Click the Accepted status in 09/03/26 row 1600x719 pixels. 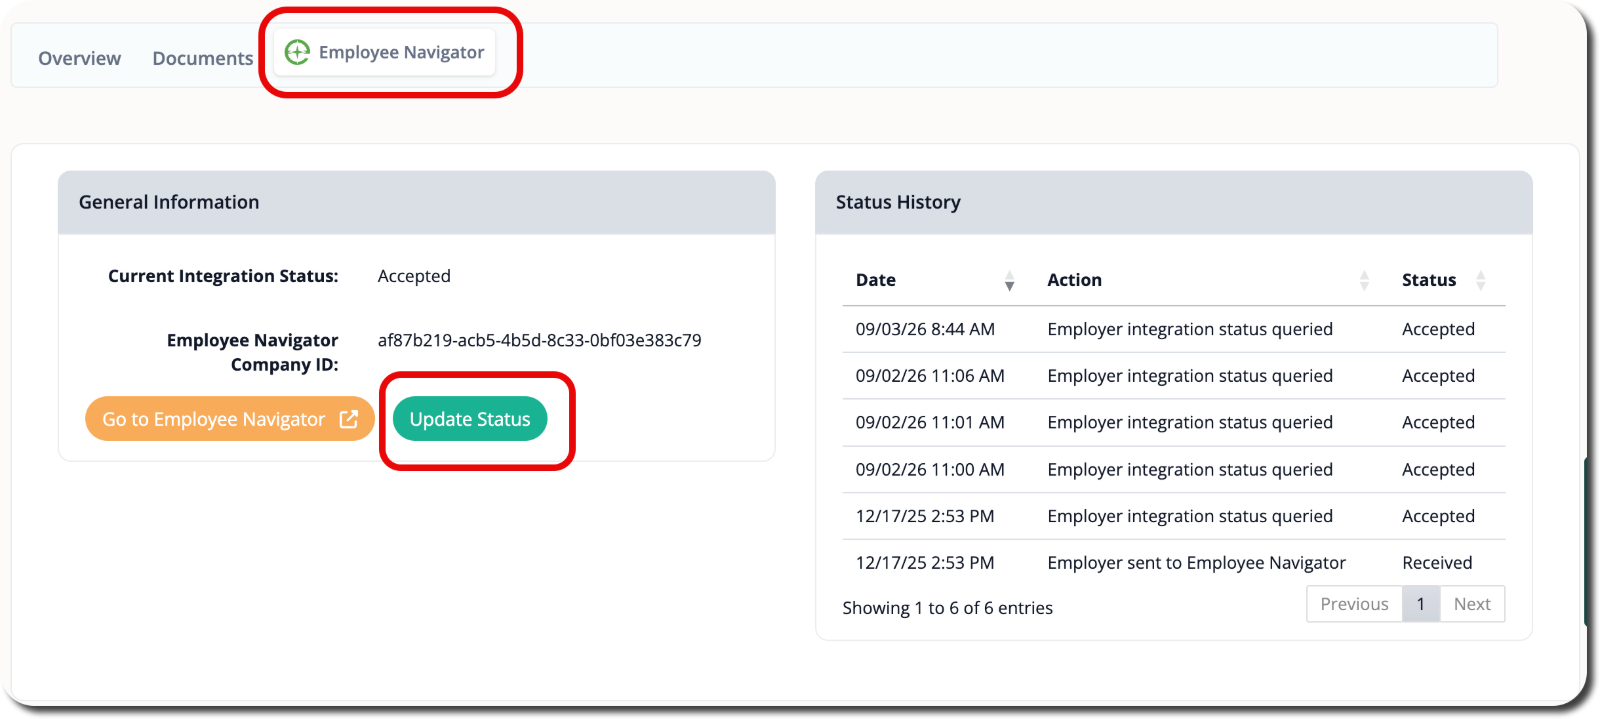pyautogui.click(x=1438, y=329)
